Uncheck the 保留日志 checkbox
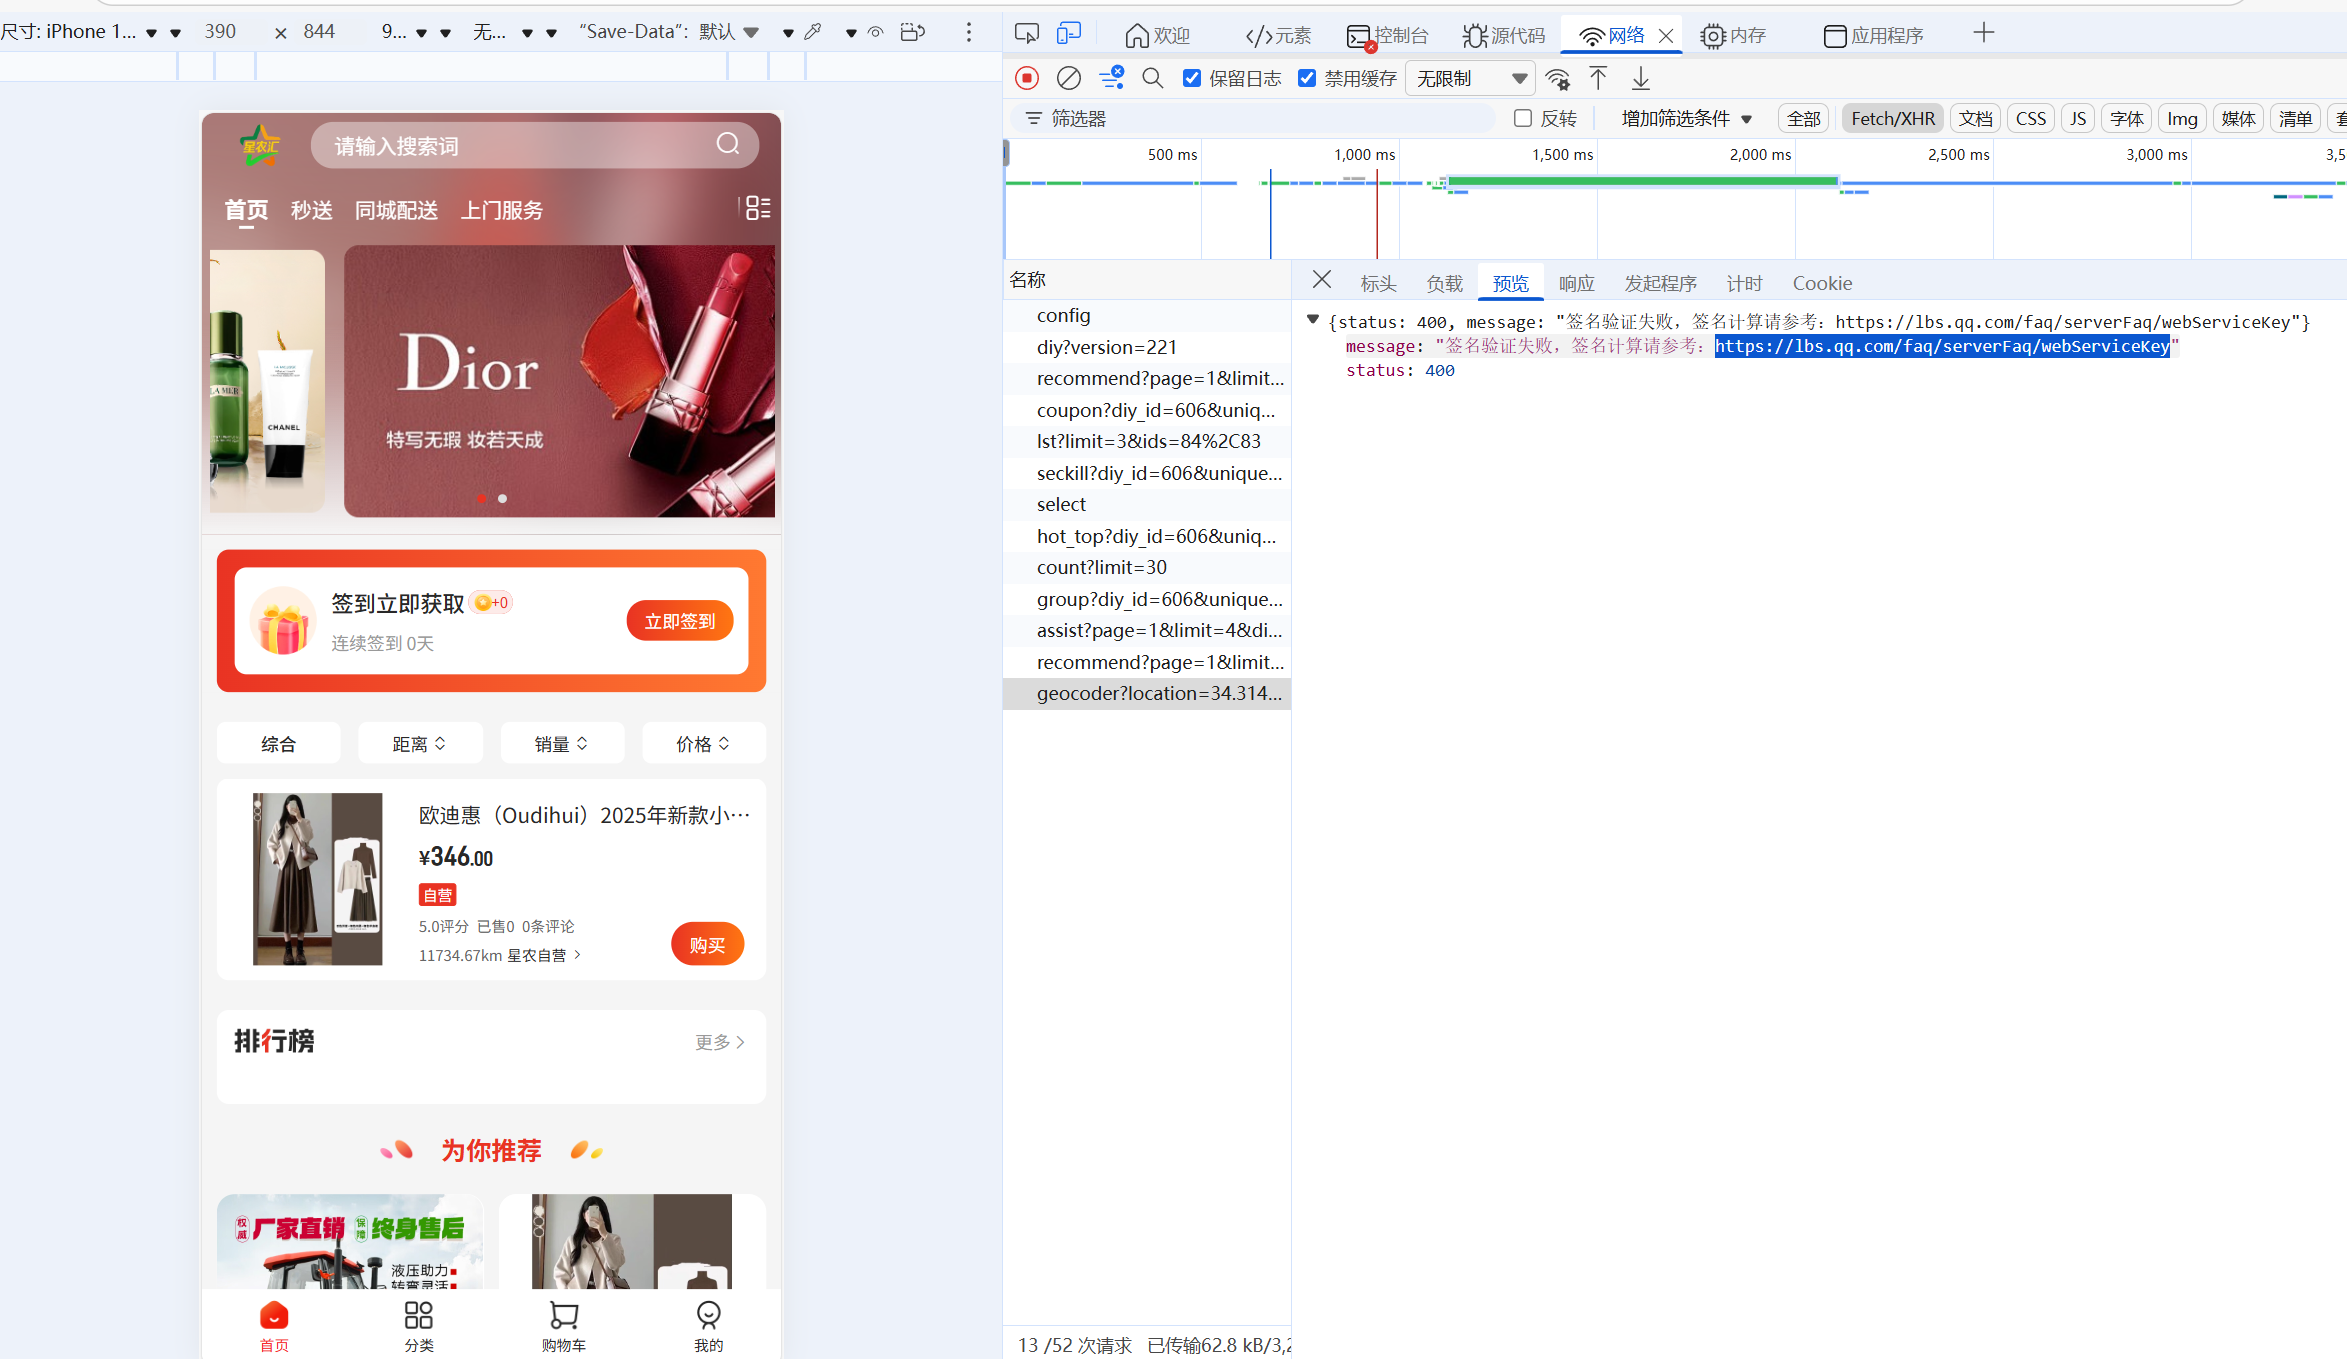2347x1359 pixels. pos(1192,78)
